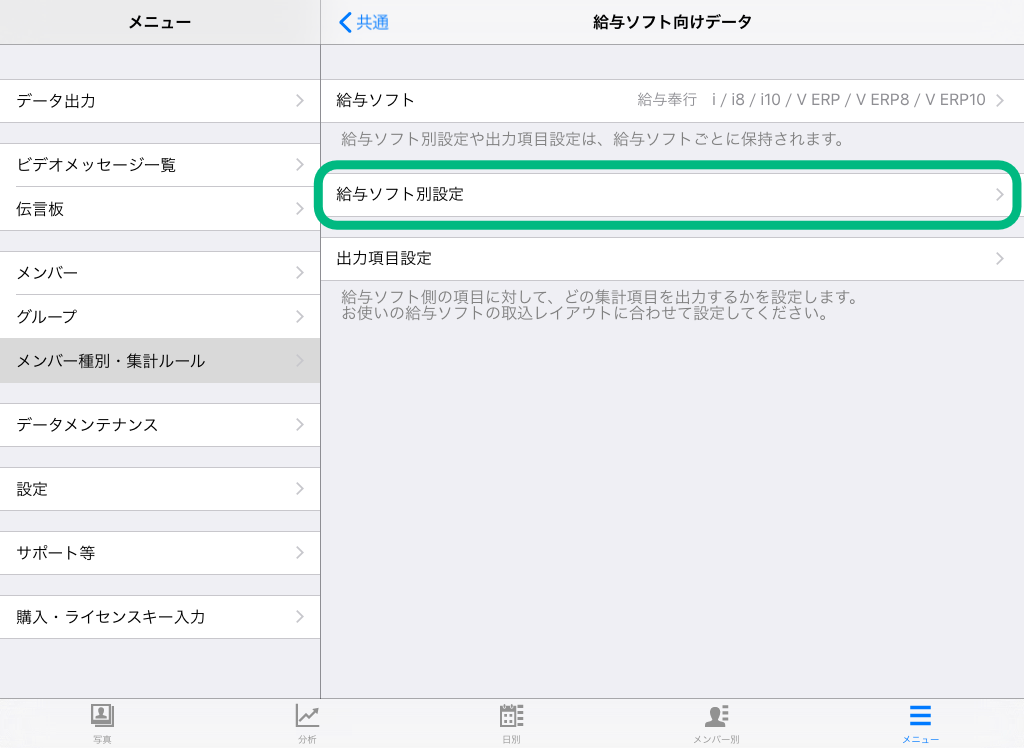
Task: Click the blue back chevron icon
Action: point(346,22)
